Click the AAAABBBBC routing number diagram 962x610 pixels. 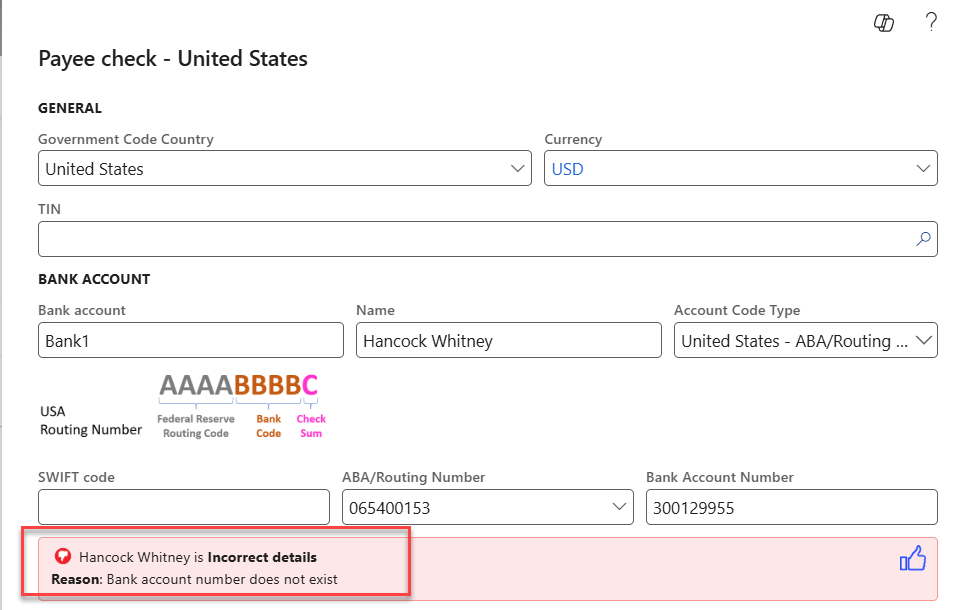click(239, 385)
